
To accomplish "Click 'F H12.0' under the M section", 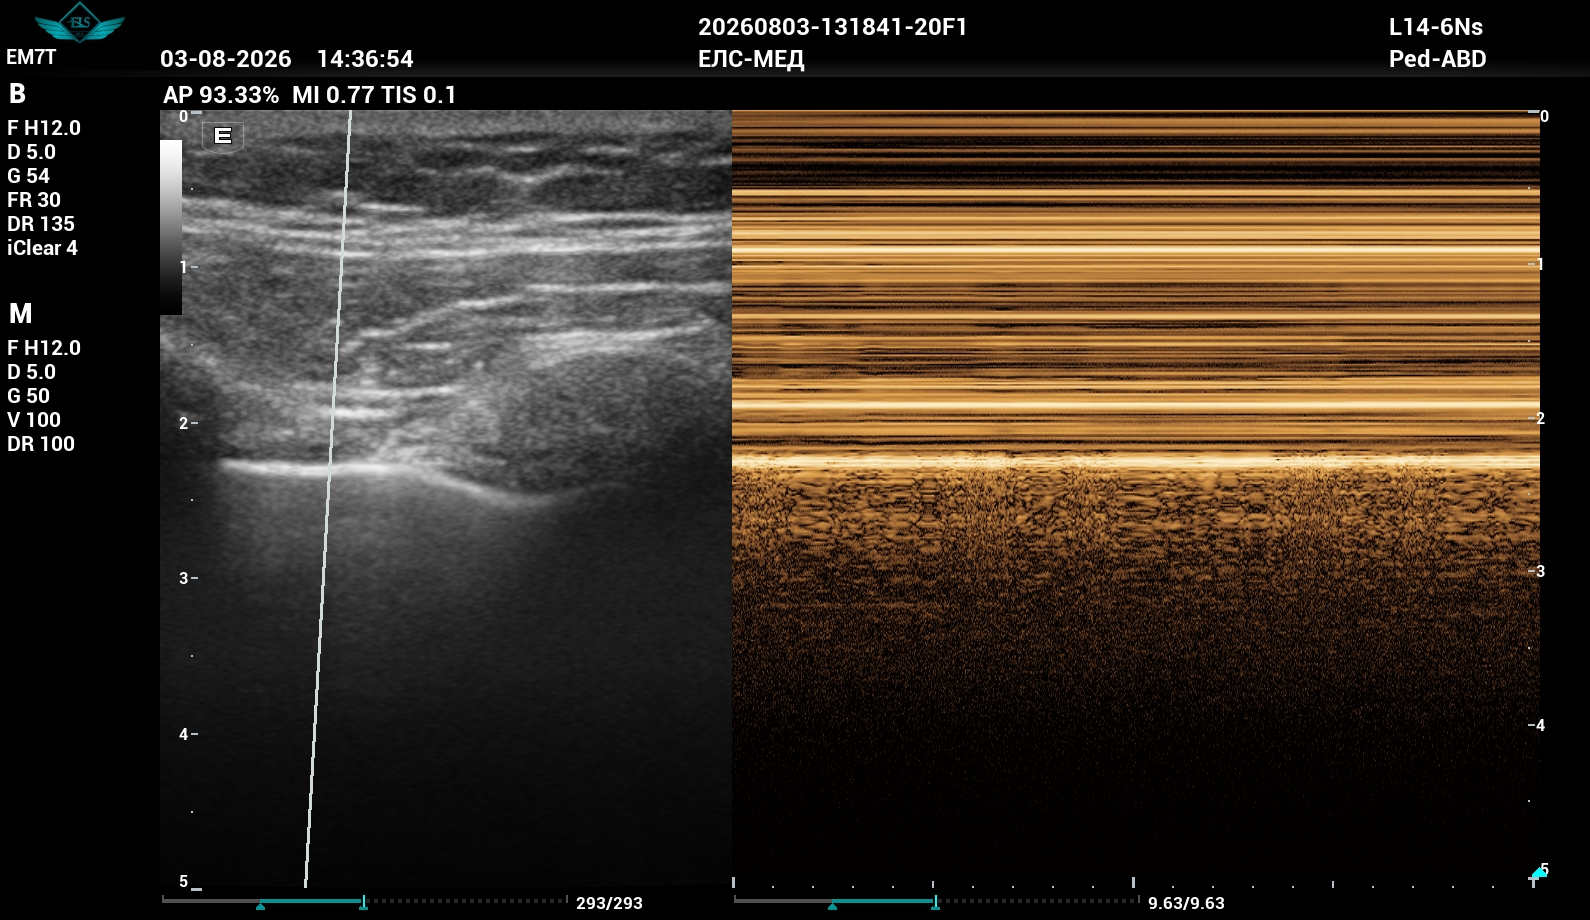I will (x=44, y=348).
